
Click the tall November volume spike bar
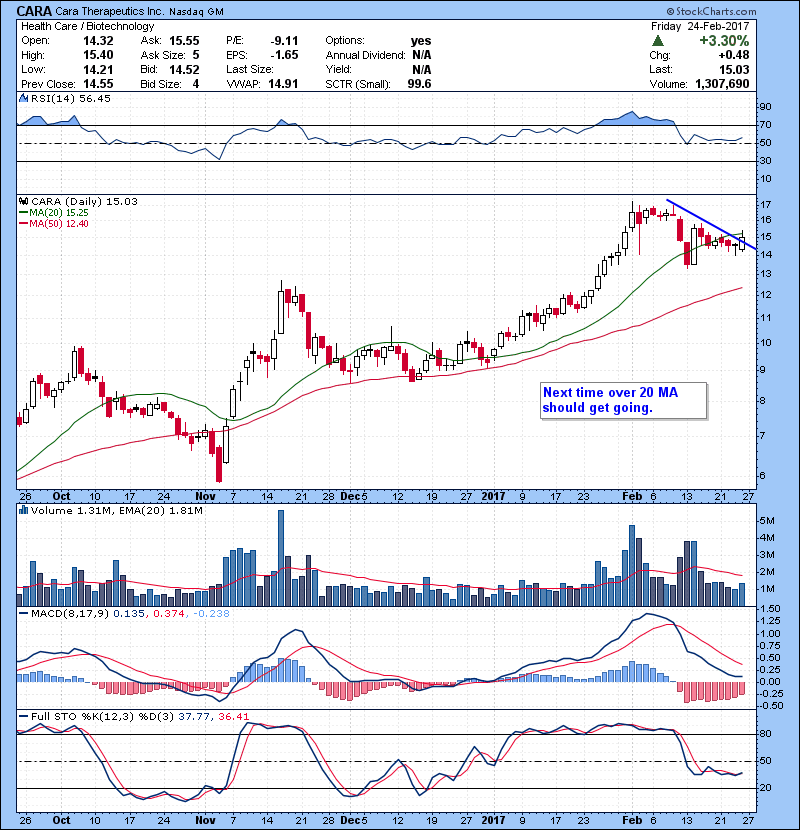[281, 558]
